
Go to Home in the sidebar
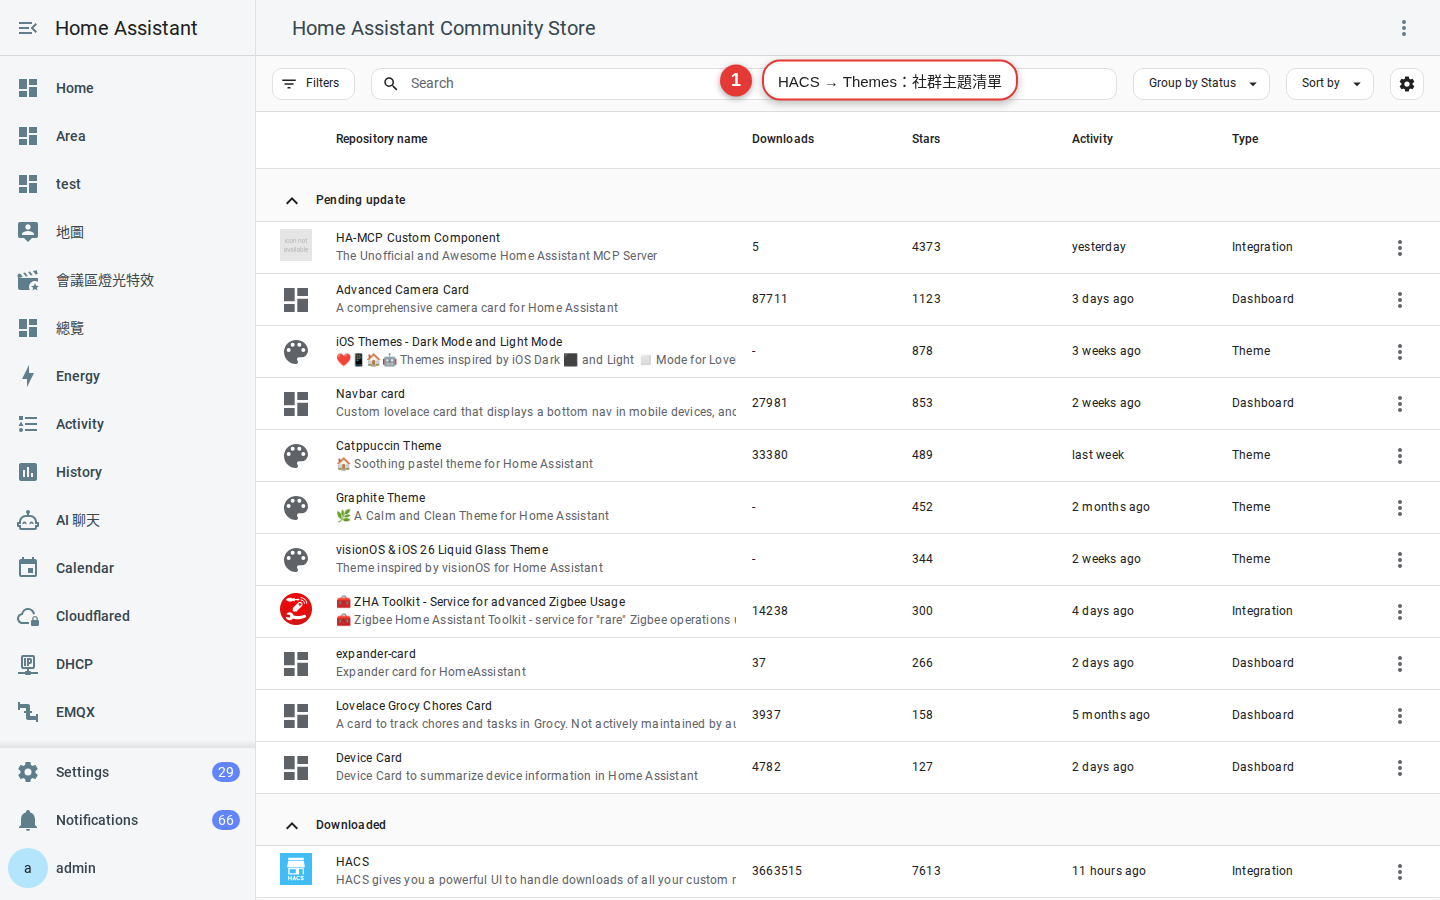pos(127,88)
